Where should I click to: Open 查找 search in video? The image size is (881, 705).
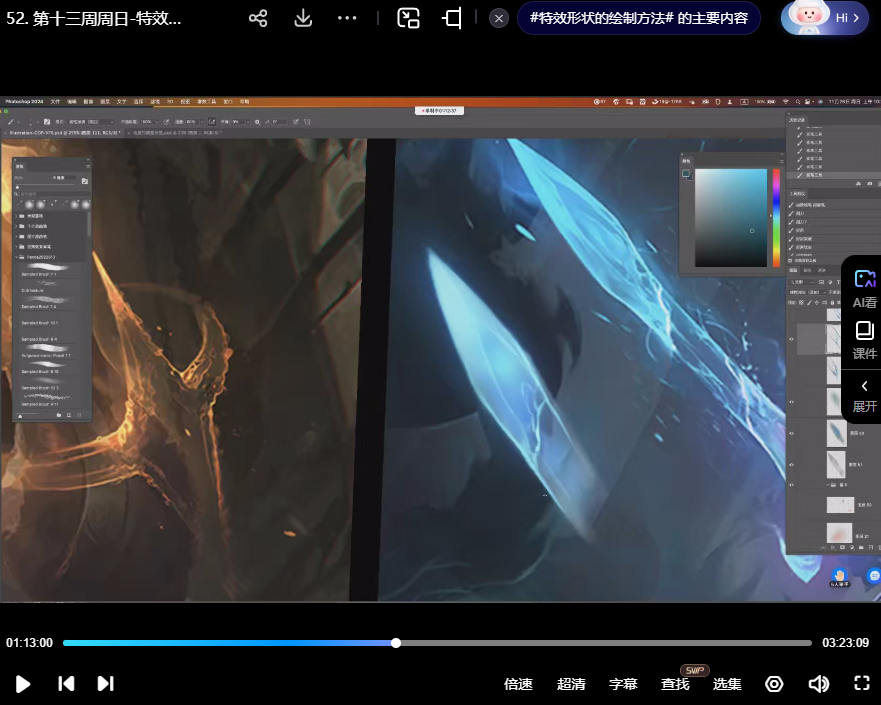tap(675, 684)
